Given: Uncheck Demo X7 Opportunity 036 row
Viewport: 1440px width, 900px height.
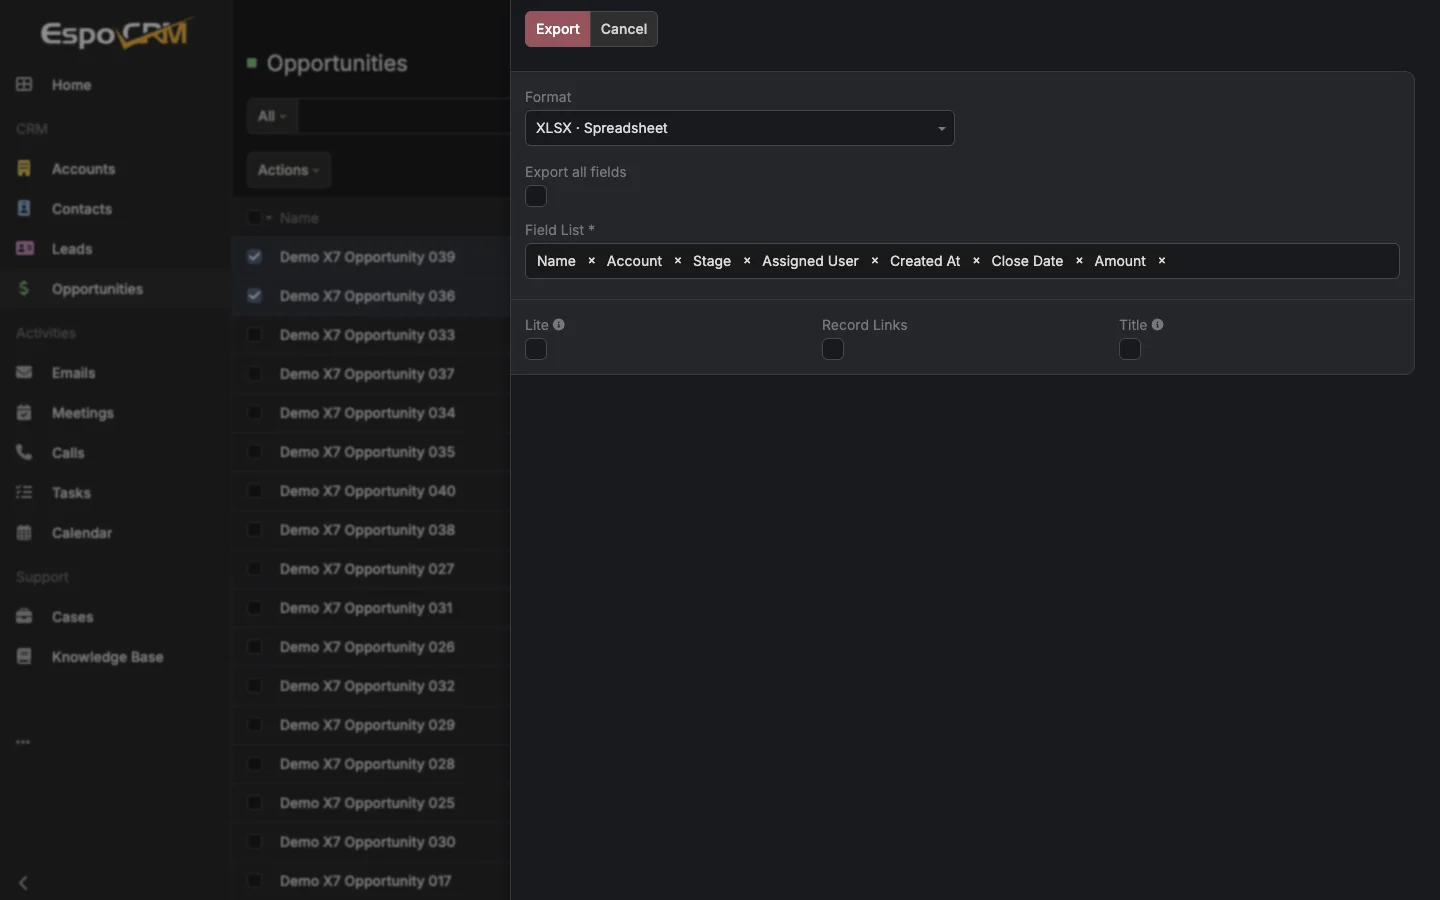Looking at the screenshot, I should [x=254, y=296].
